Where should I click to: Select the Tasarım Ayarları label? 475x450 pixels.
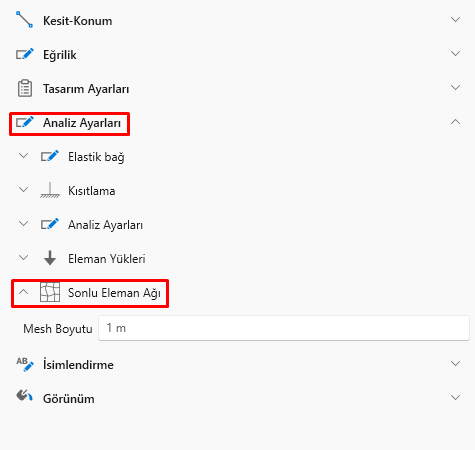[x=86, y=89]
